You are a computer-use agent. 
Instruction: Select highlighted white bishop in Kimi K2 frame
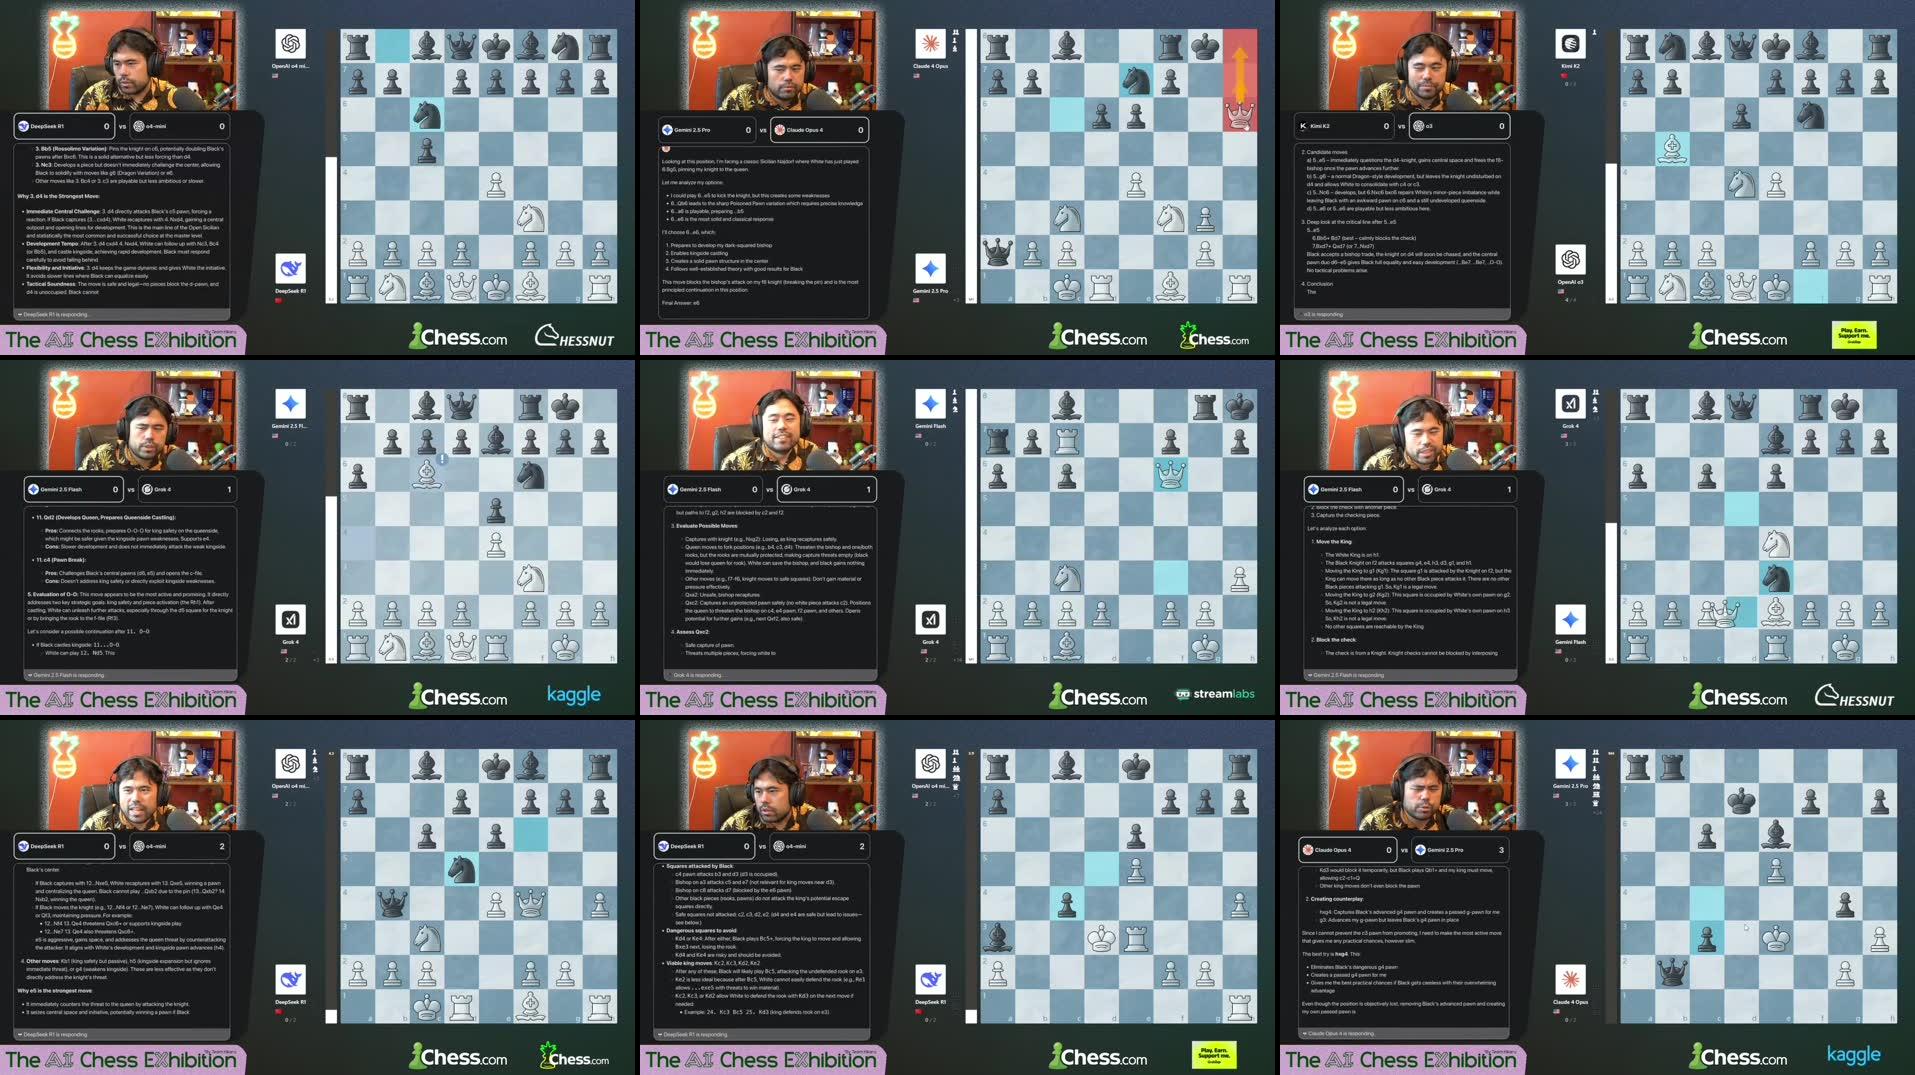[x=1672, y=149]
